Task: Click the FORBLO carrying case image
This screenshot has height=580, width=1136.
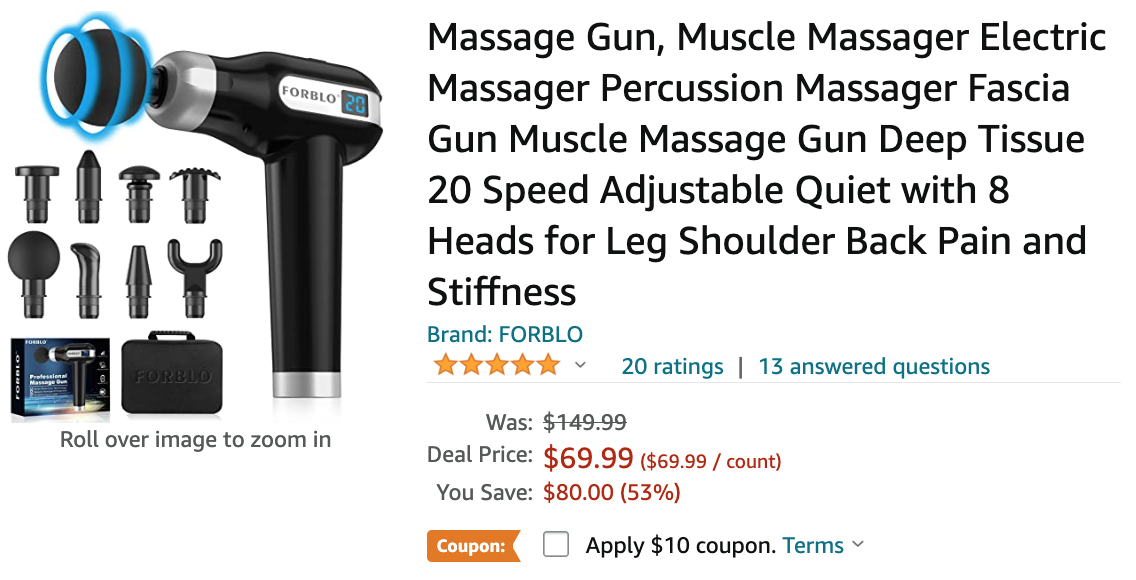Action: coord(172,373)
